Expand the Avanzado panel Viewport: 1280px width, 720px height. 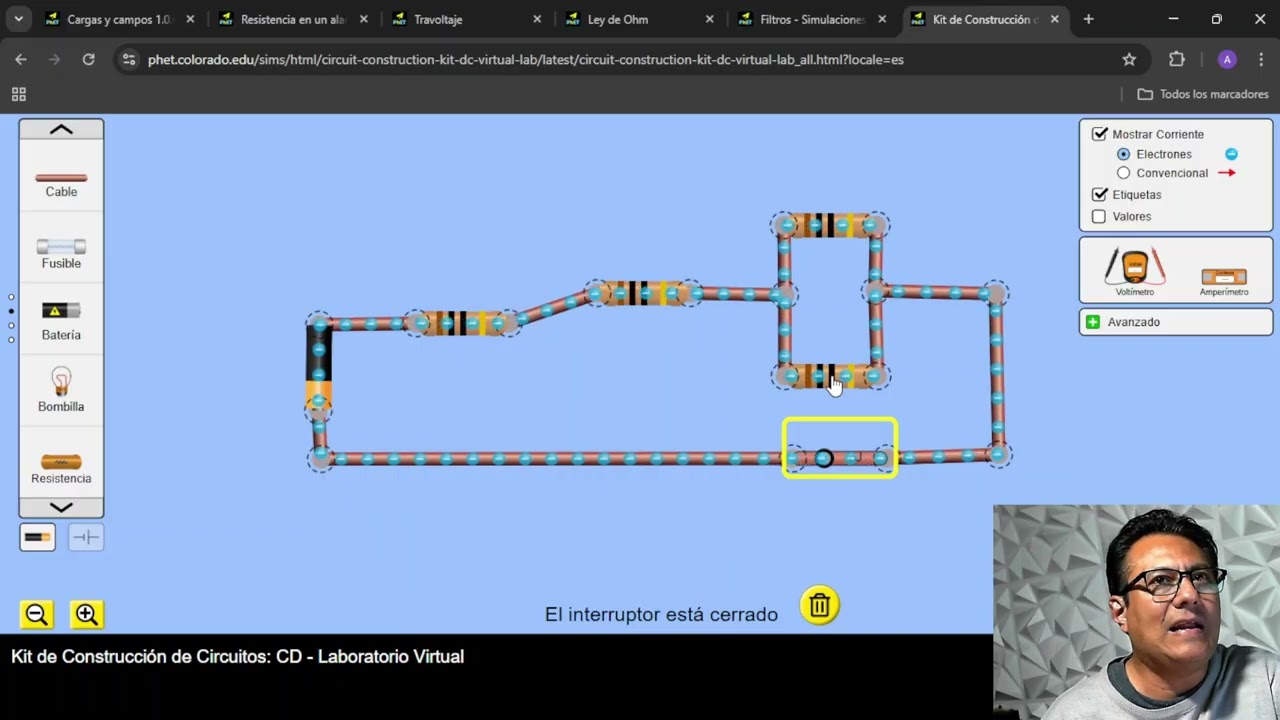point(1176,322)
